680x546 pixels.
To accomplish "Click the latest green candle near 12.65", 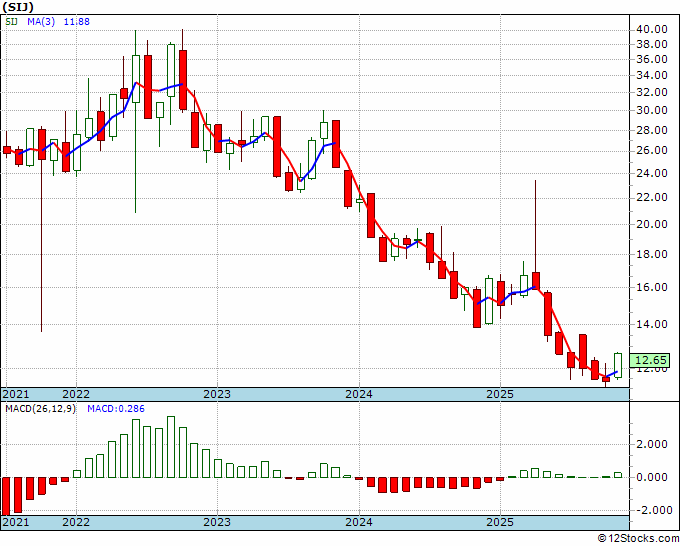I will (618, 365).
